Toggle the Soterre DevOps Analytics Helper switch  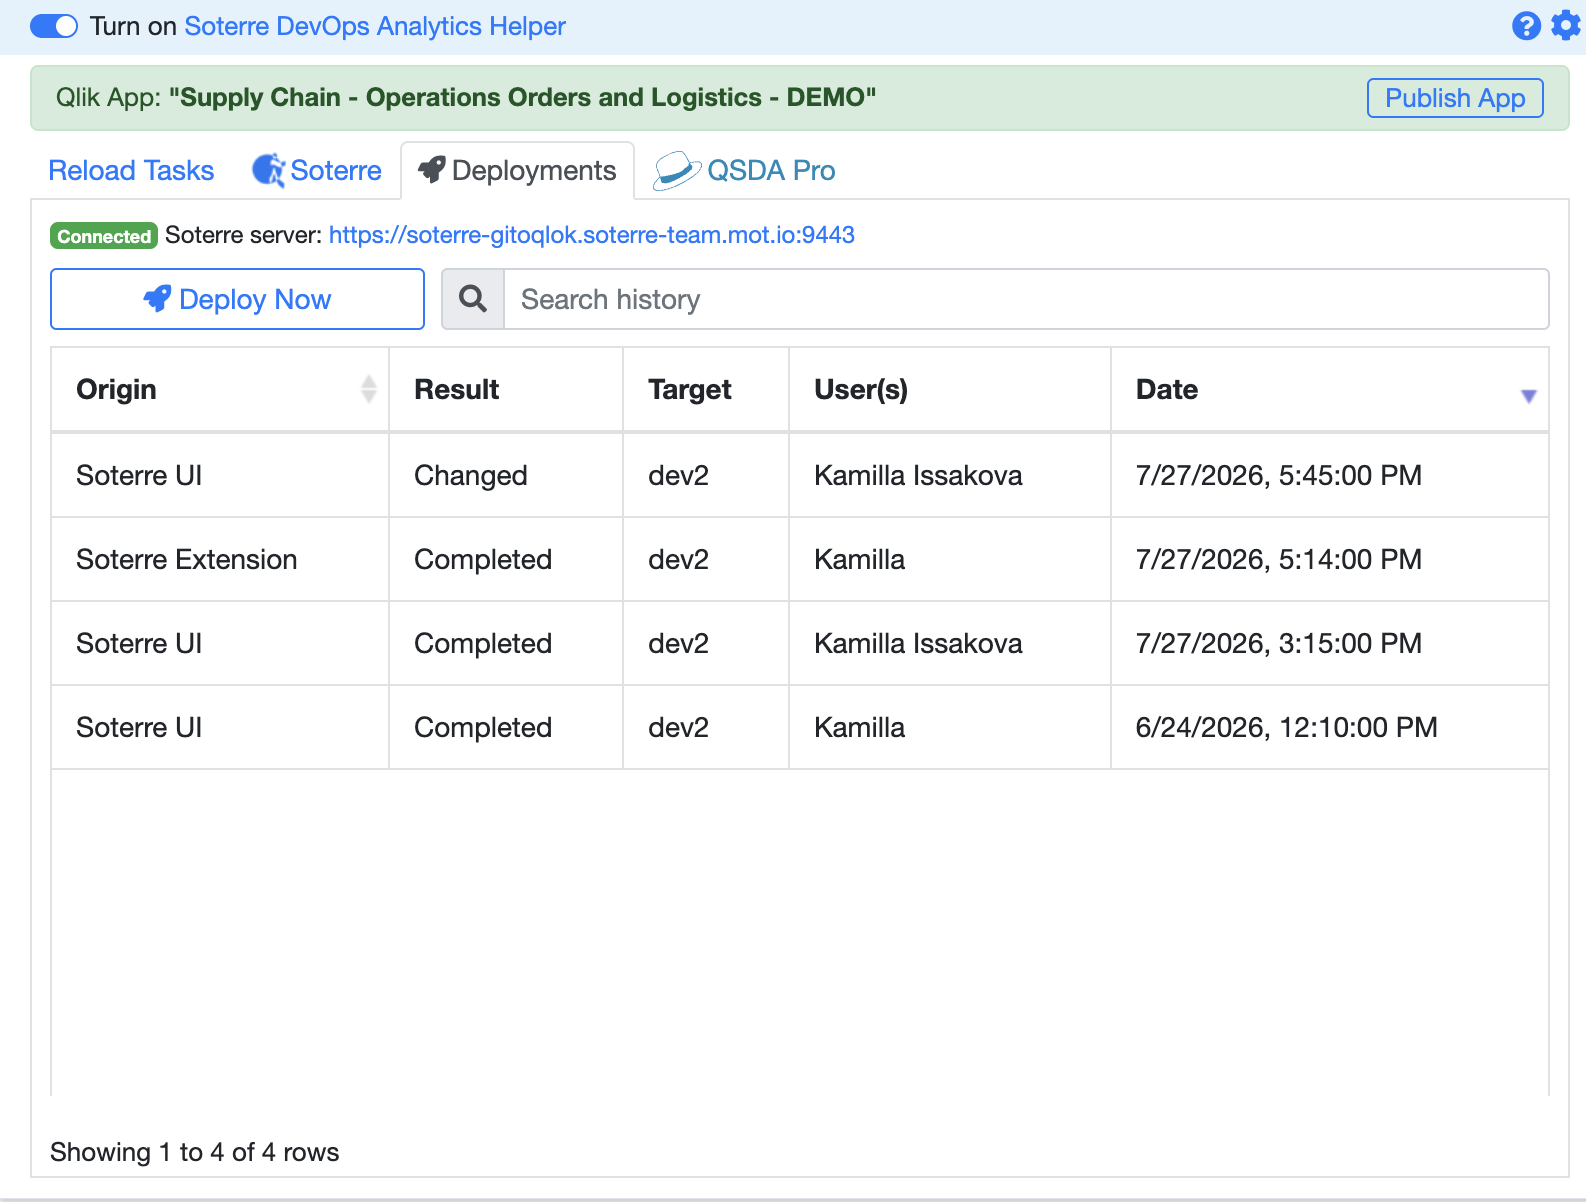[54, 26]
